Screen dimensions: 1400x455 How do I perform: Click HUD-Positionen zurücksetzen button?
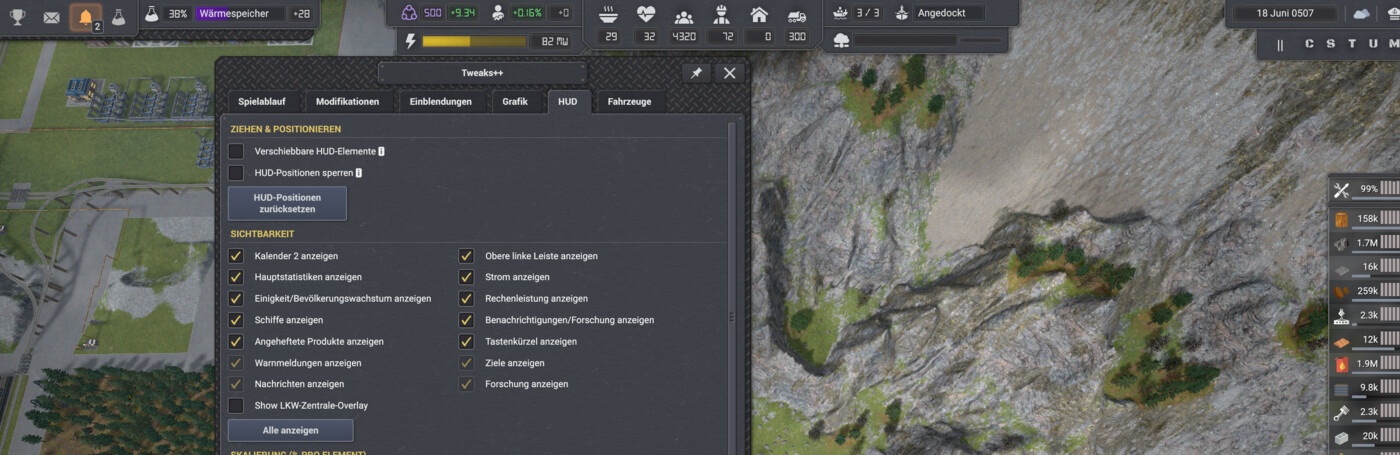287,203
